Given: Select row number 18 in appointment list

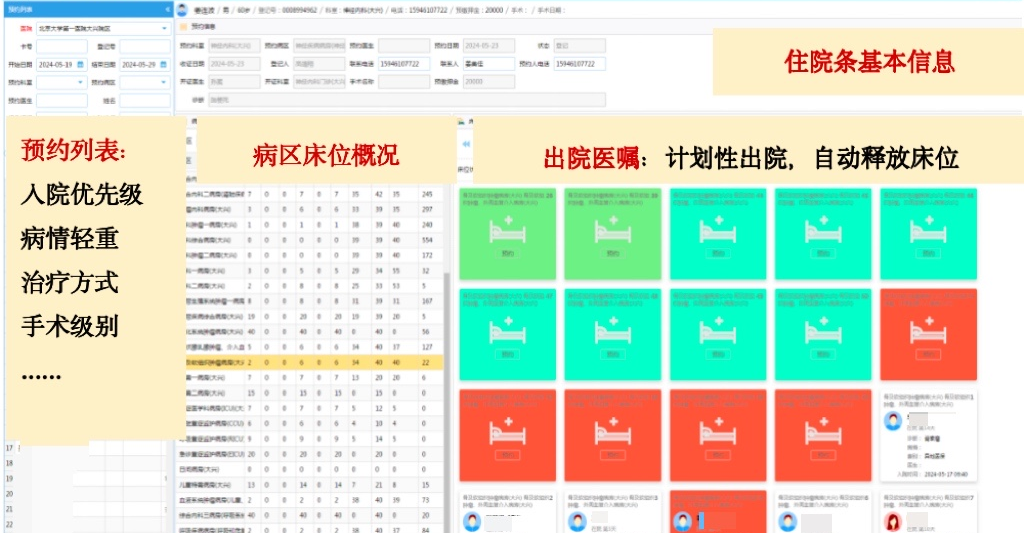Looking at the screenshot, I should click(9, 463).
